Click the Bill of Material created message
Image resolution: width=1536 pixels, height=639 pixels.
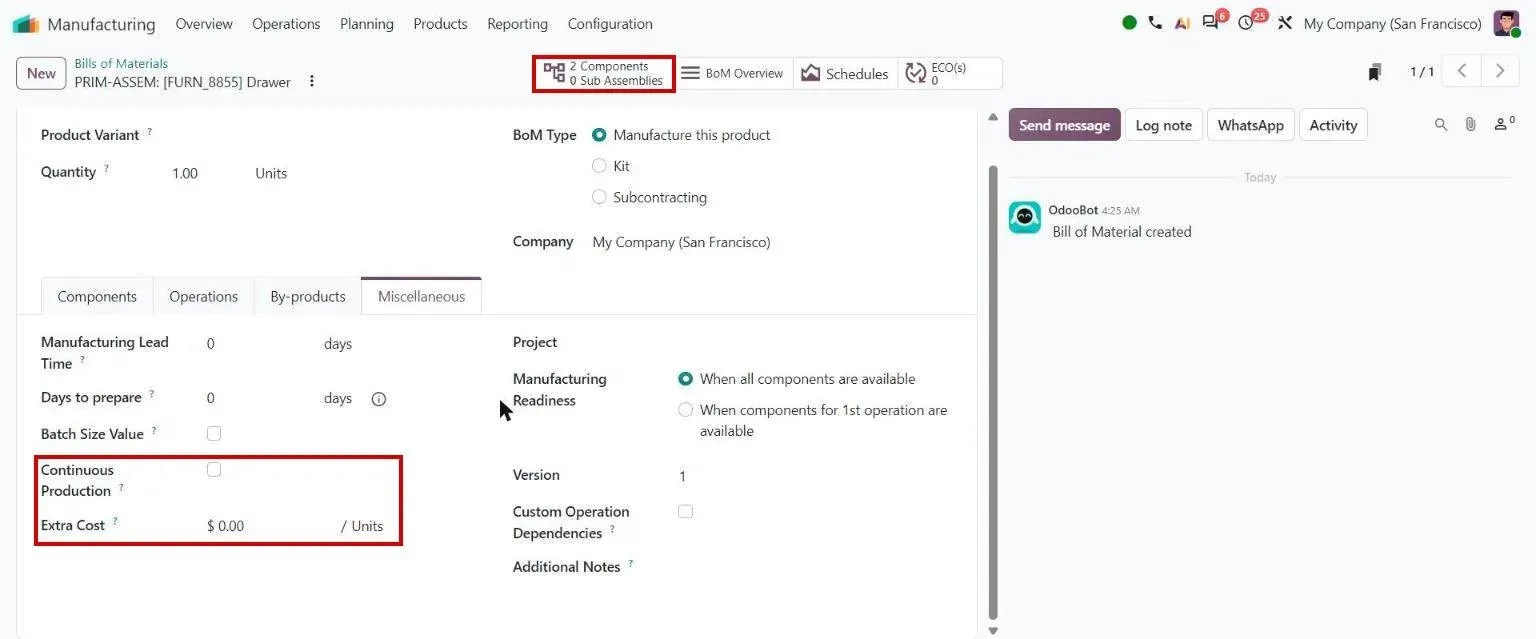click(x=1121, y=232)
